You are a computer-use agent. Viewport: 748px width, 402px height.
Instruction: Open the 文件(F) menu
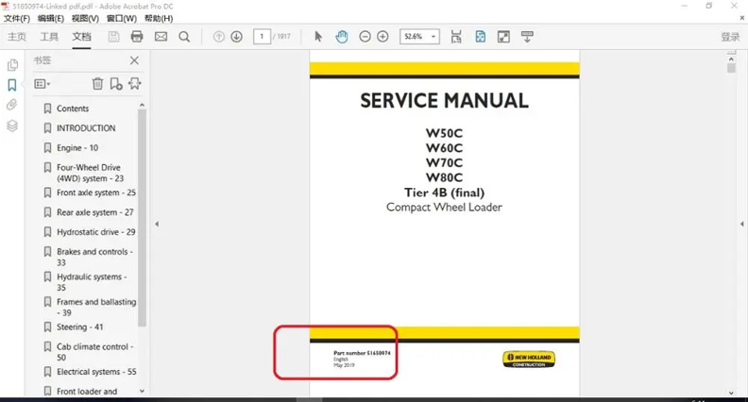(17, 19)
